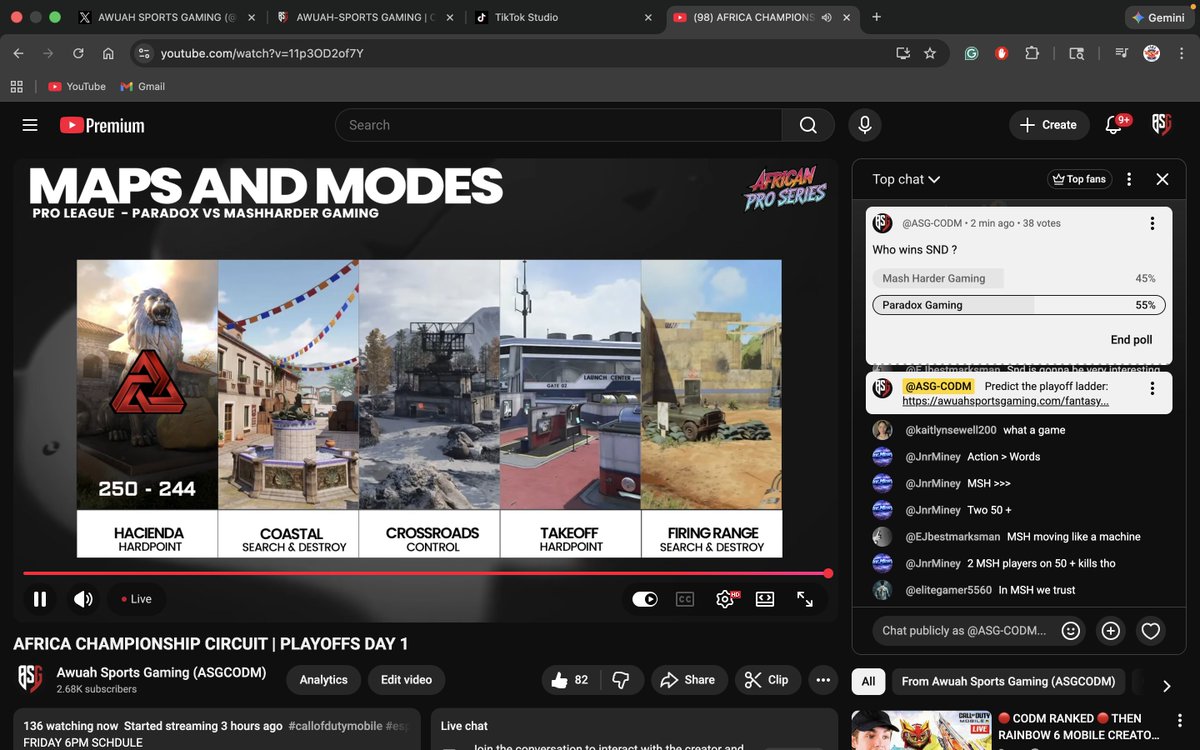This screenshot has height=750, width=1200.
Task: Expand the Top chat dropdown
Action: coord(906,179)
